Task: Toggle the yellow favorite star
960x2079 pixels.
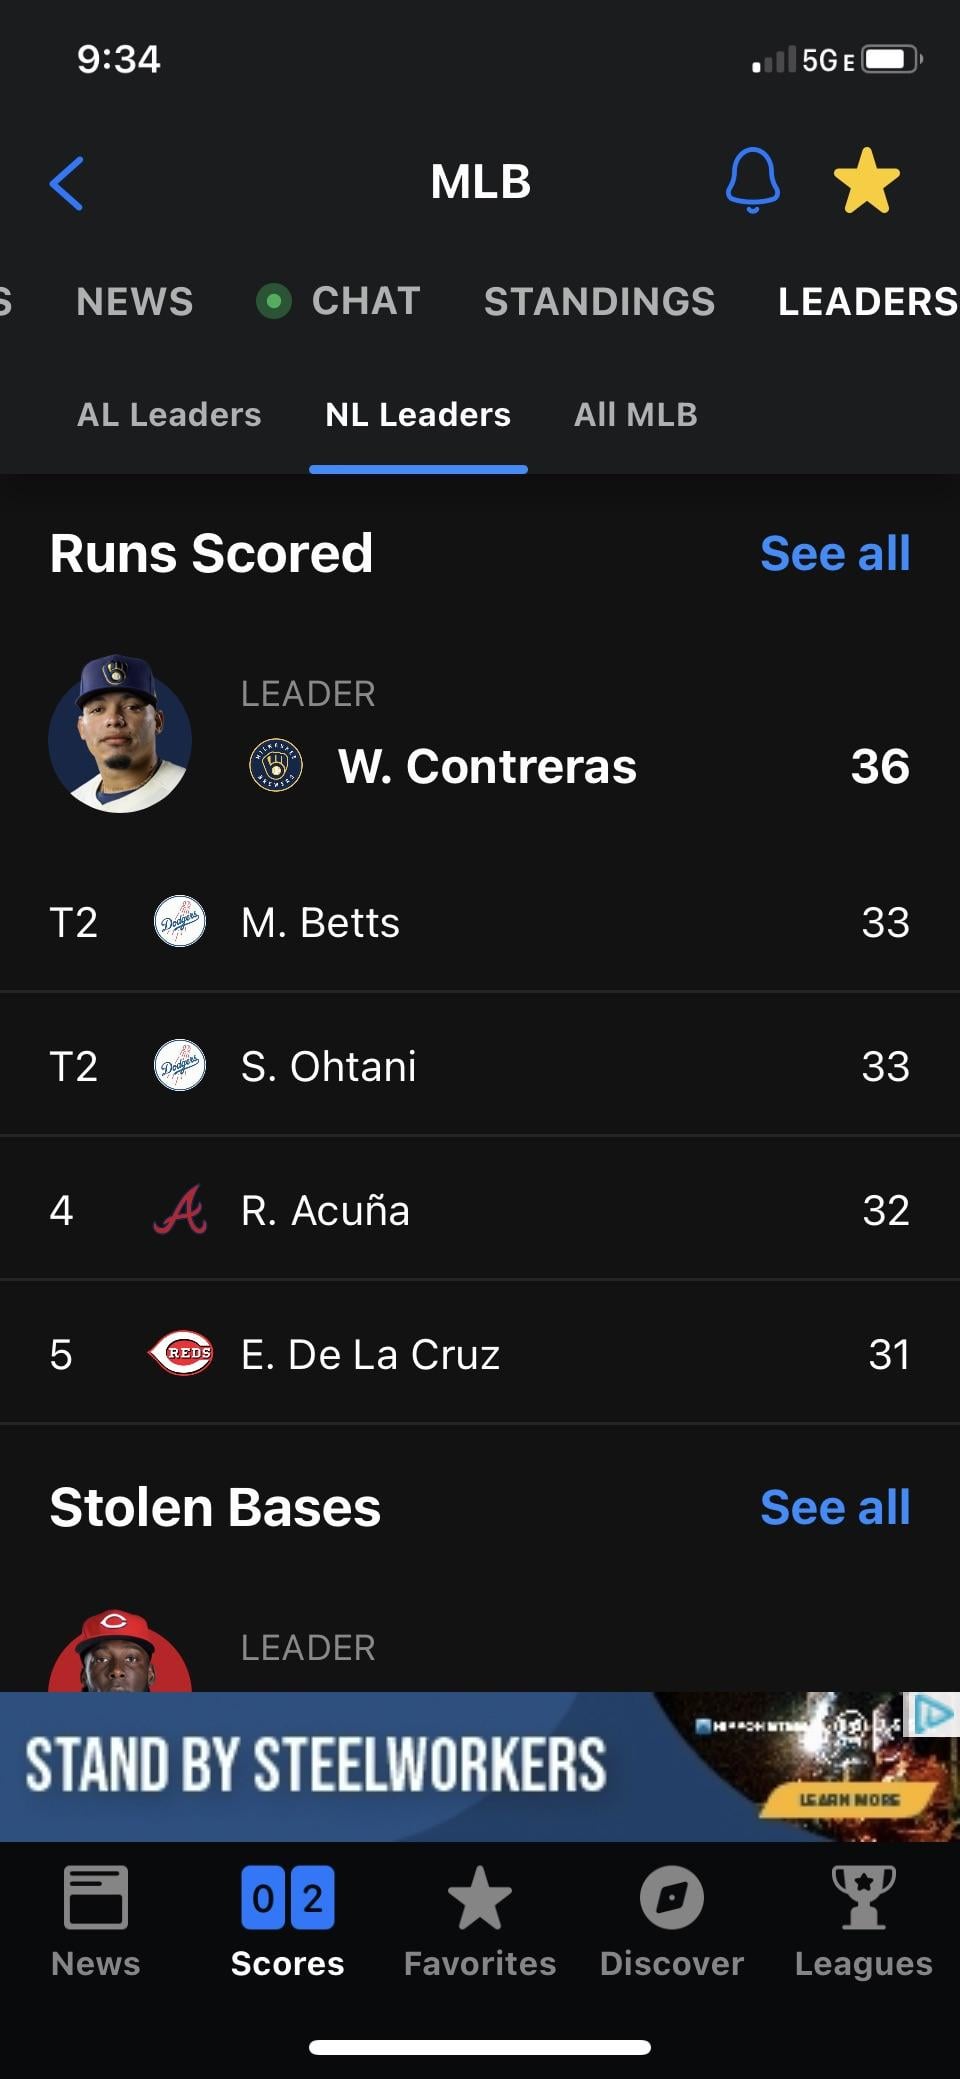Action: [867, 181]
